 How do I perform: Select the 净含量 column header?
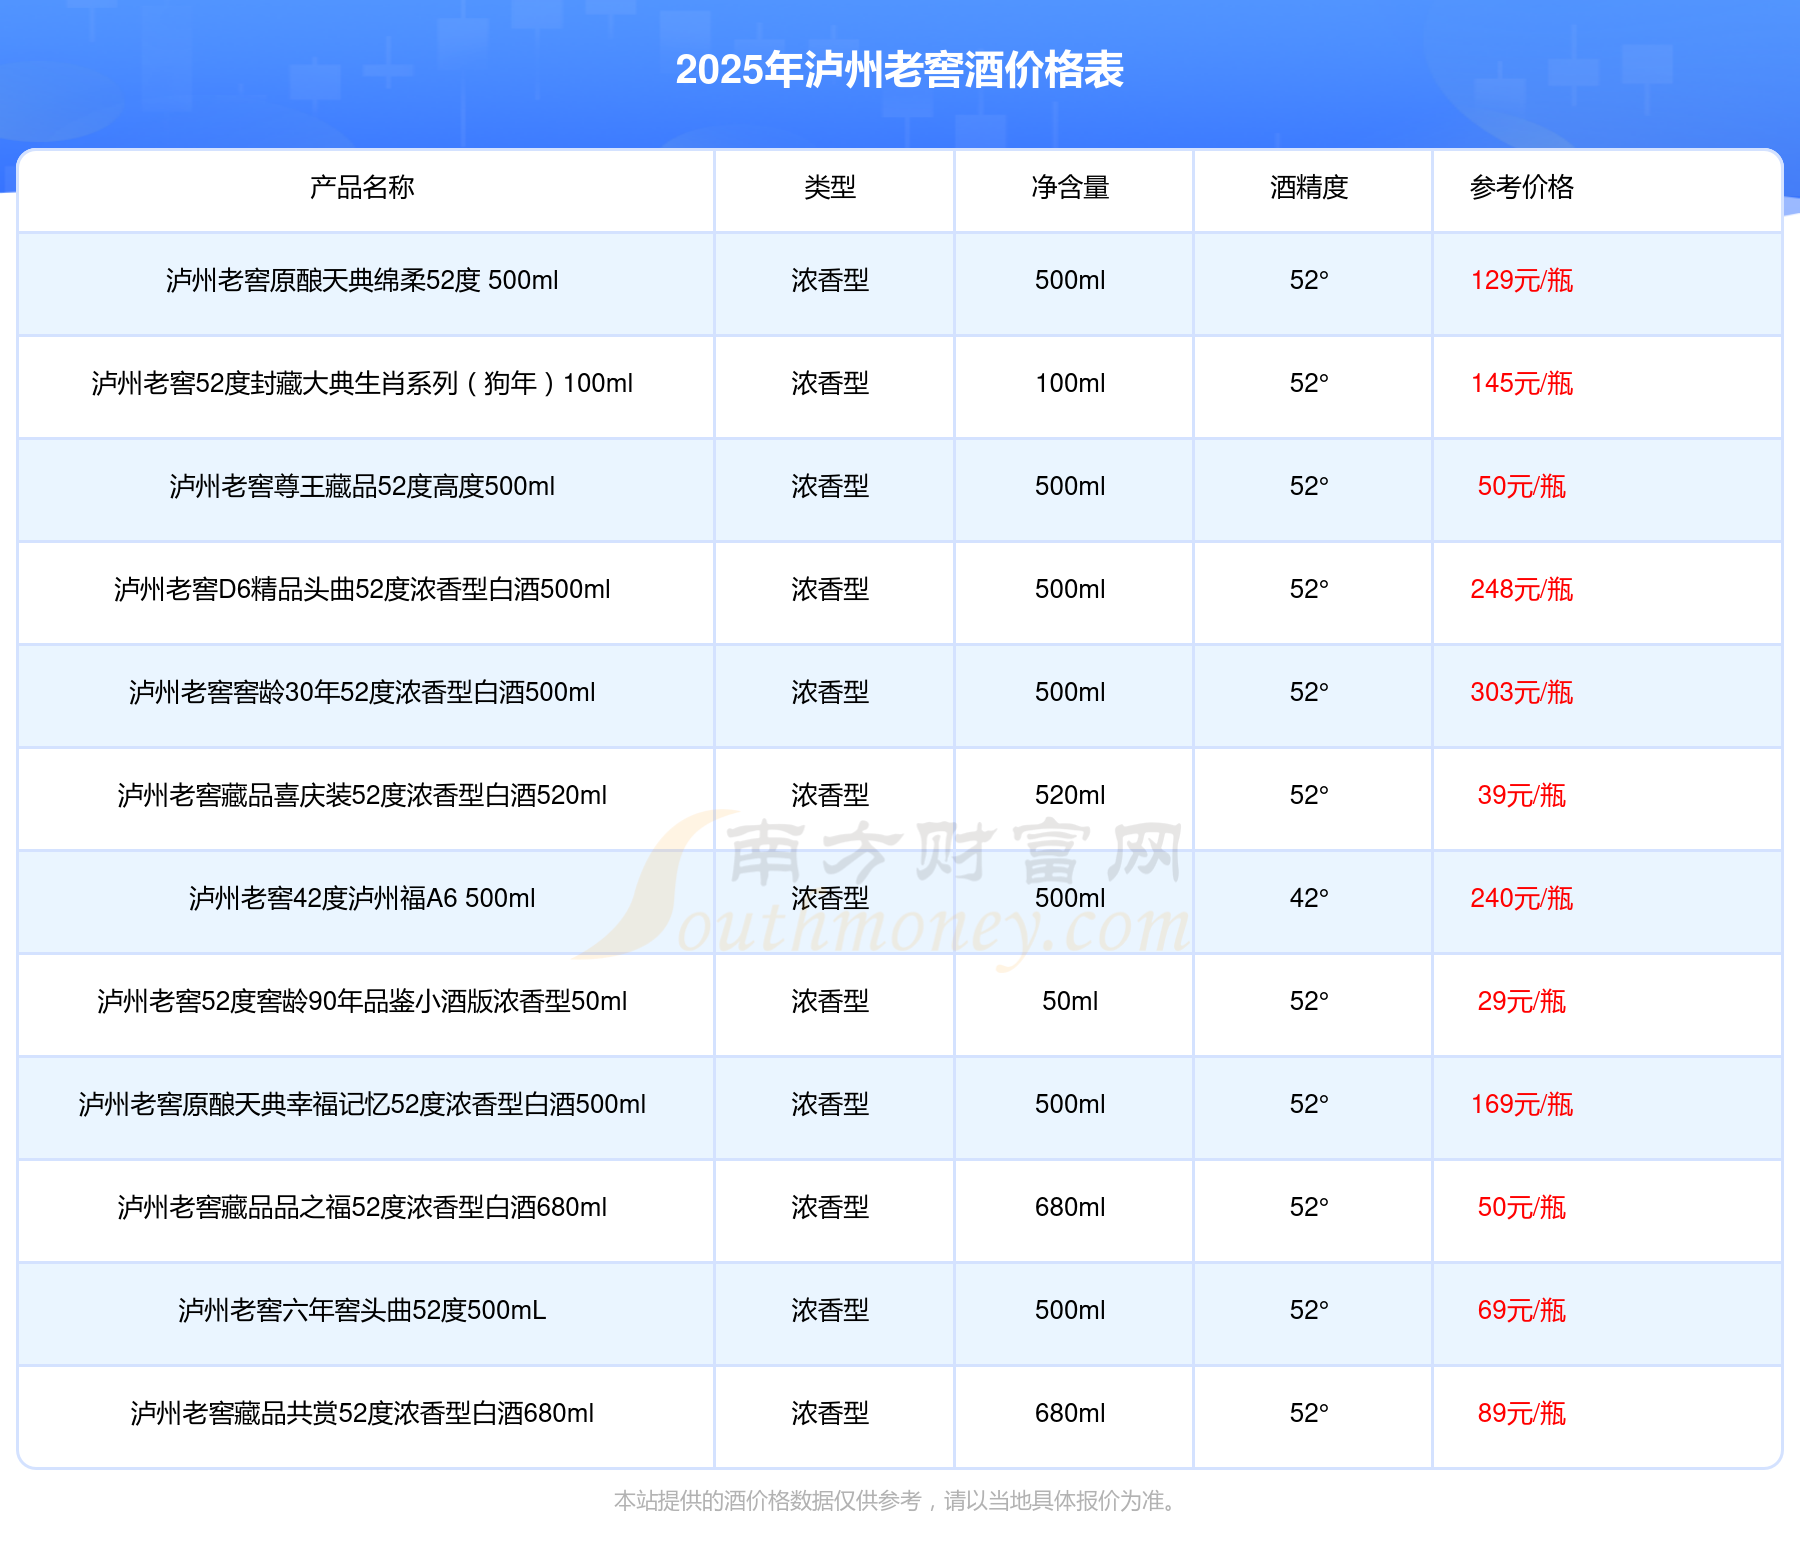click(x=1070, y=187)
